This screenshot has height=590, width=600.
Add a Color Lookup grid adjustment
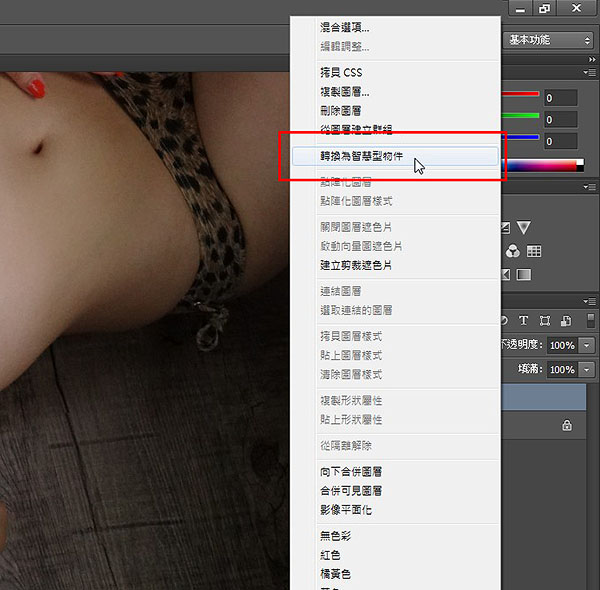tap(534, 251)
